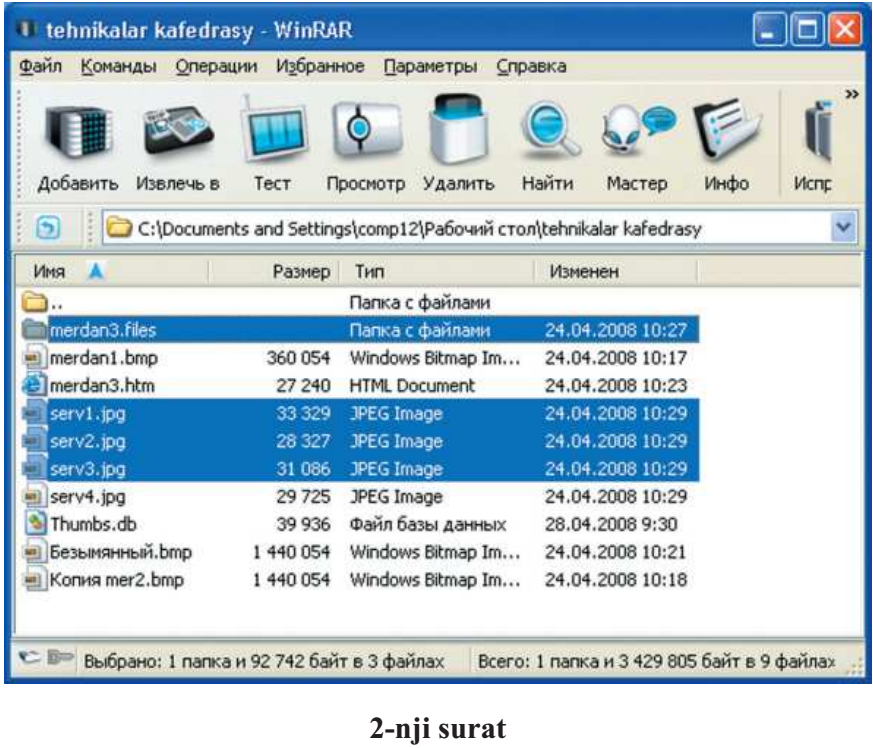Expand the address path dropdown arrow
The height and width of the screenshot is (748, 873).
pos(844,228)
